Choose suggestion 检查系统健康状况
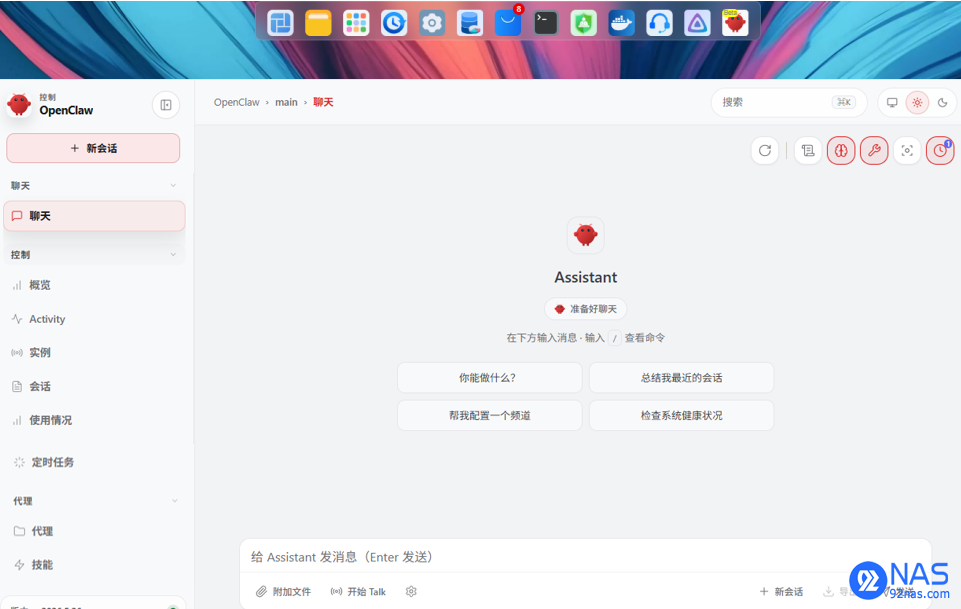The width and height of the screenshot is (961, 609). click(x=682, y=415)
